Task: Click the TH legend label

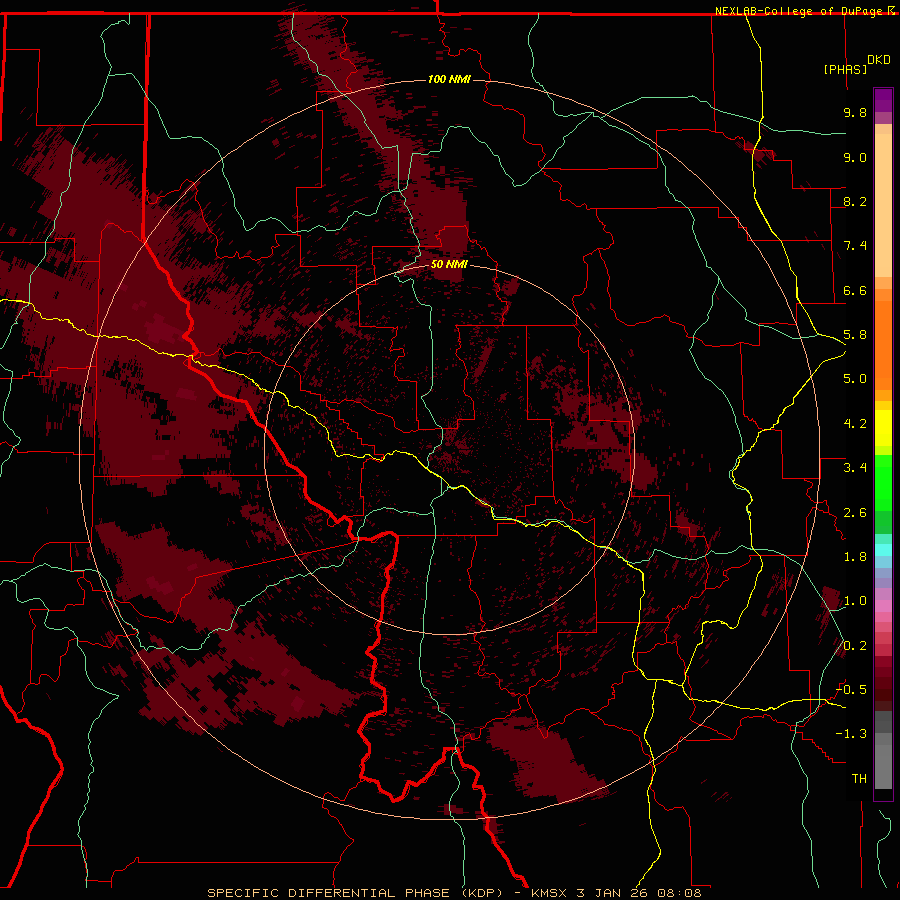Action: (x=859, y=779)
